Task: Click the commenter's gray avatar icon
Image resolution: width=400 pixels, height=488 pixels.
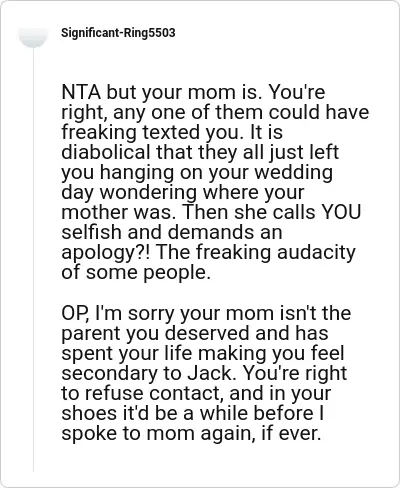Action: click(x=33, y=37)
